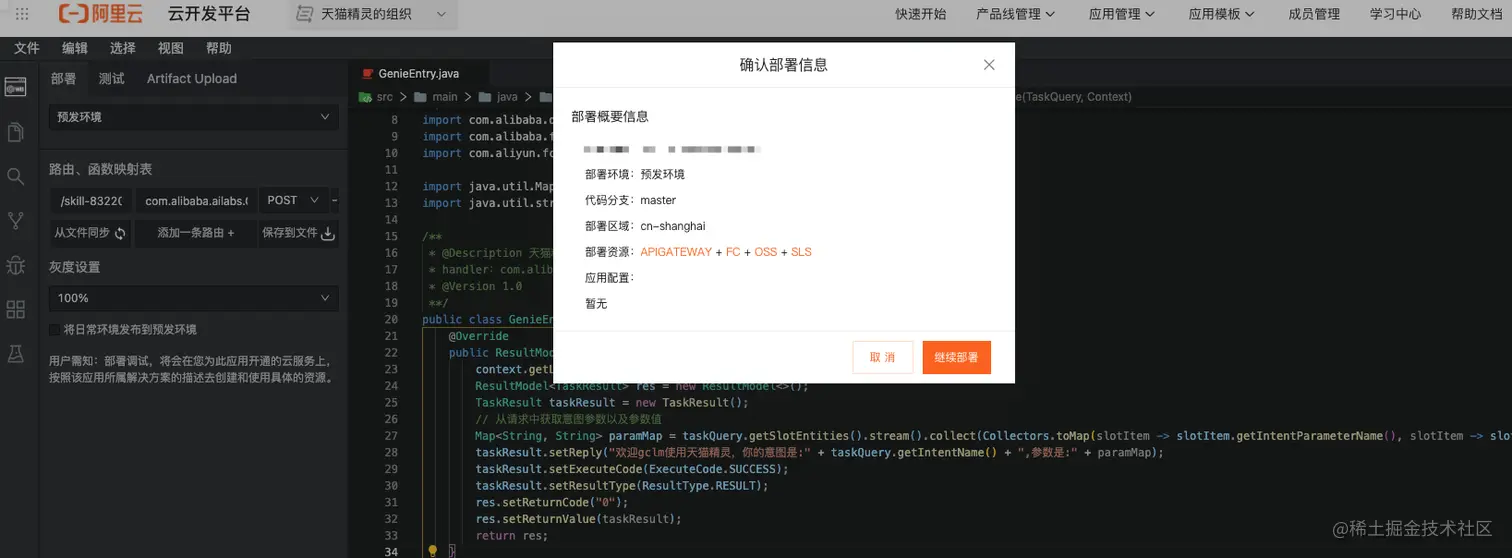Open the 帮助 menu
Image resolution: width=1512 pixels, height=558 pixels.
click(219, 48)
